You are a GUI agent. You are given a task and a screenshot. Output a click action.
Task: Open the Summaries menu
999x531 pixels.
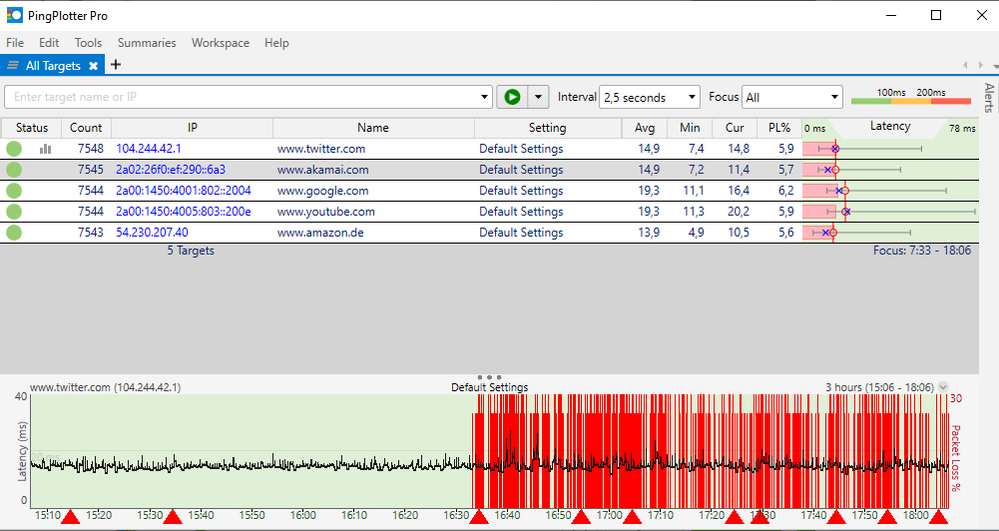(x=147, y=43)
